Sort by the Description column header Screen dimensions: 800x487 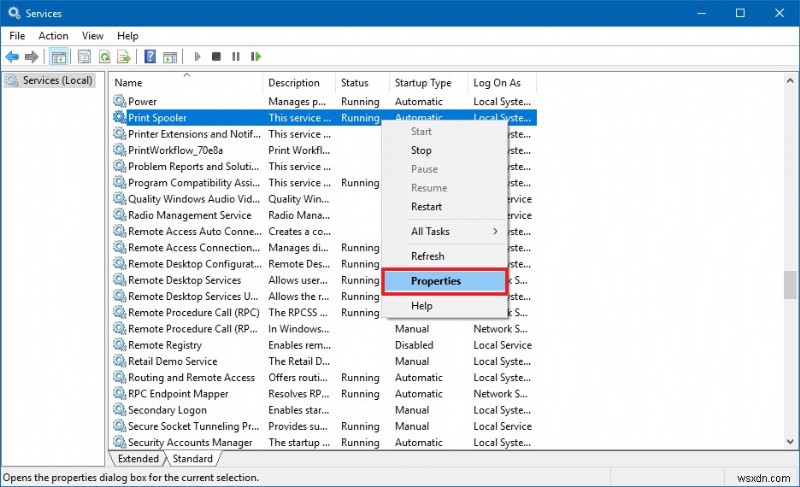(299, 83)
